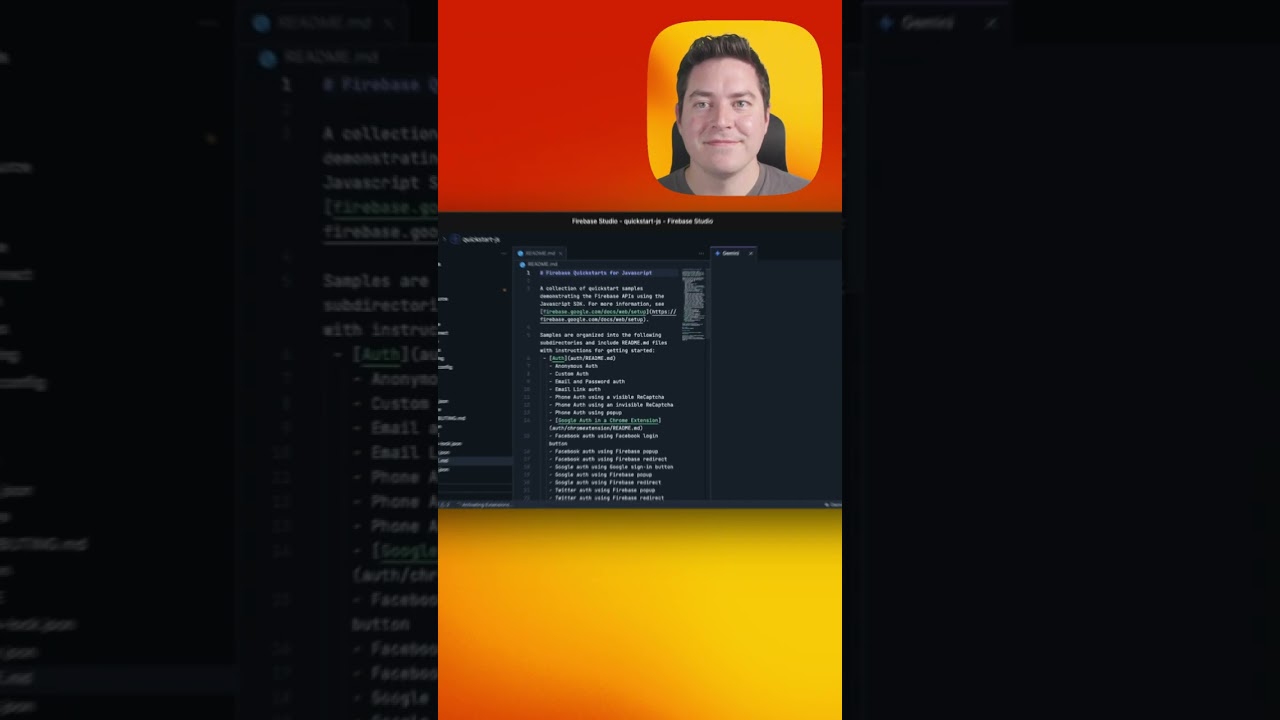Click the quickstart-js workspace icon
Viewport: 1280px width, 720px height.
pos(455,239)
